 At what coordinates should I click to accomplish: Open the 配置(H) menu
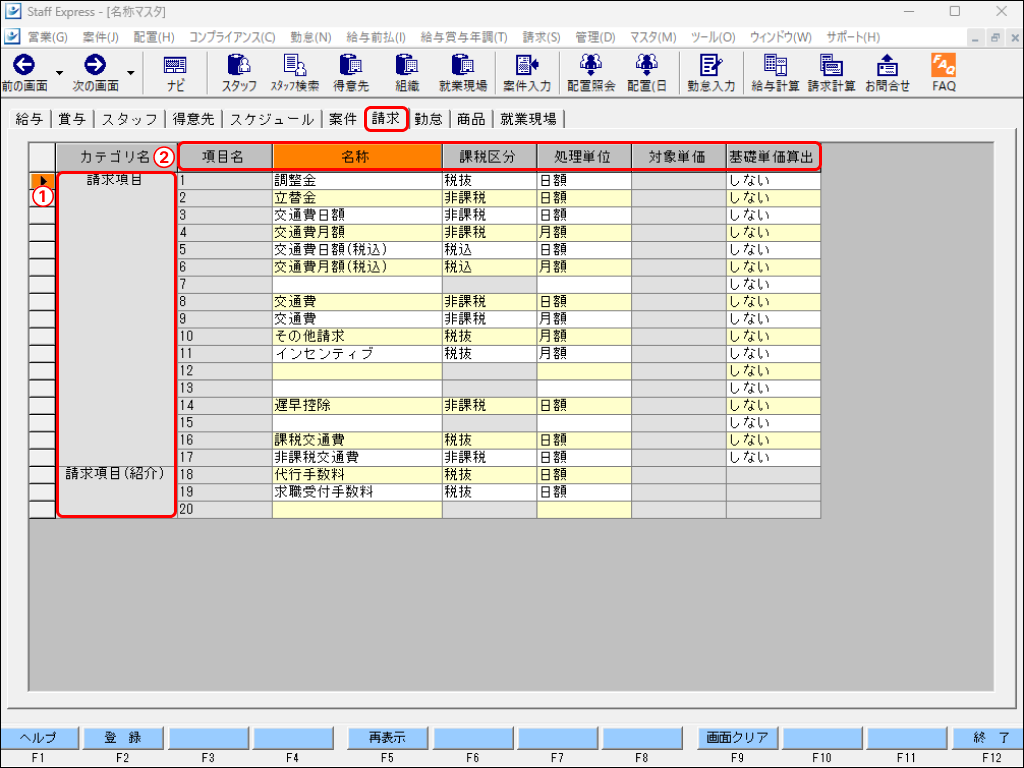(x=154, y=37)
